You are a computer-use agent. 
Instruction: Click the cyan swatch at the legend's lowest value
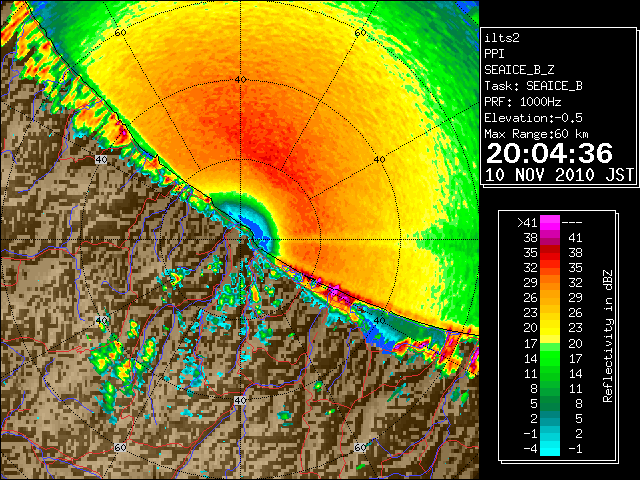(550, 449)
